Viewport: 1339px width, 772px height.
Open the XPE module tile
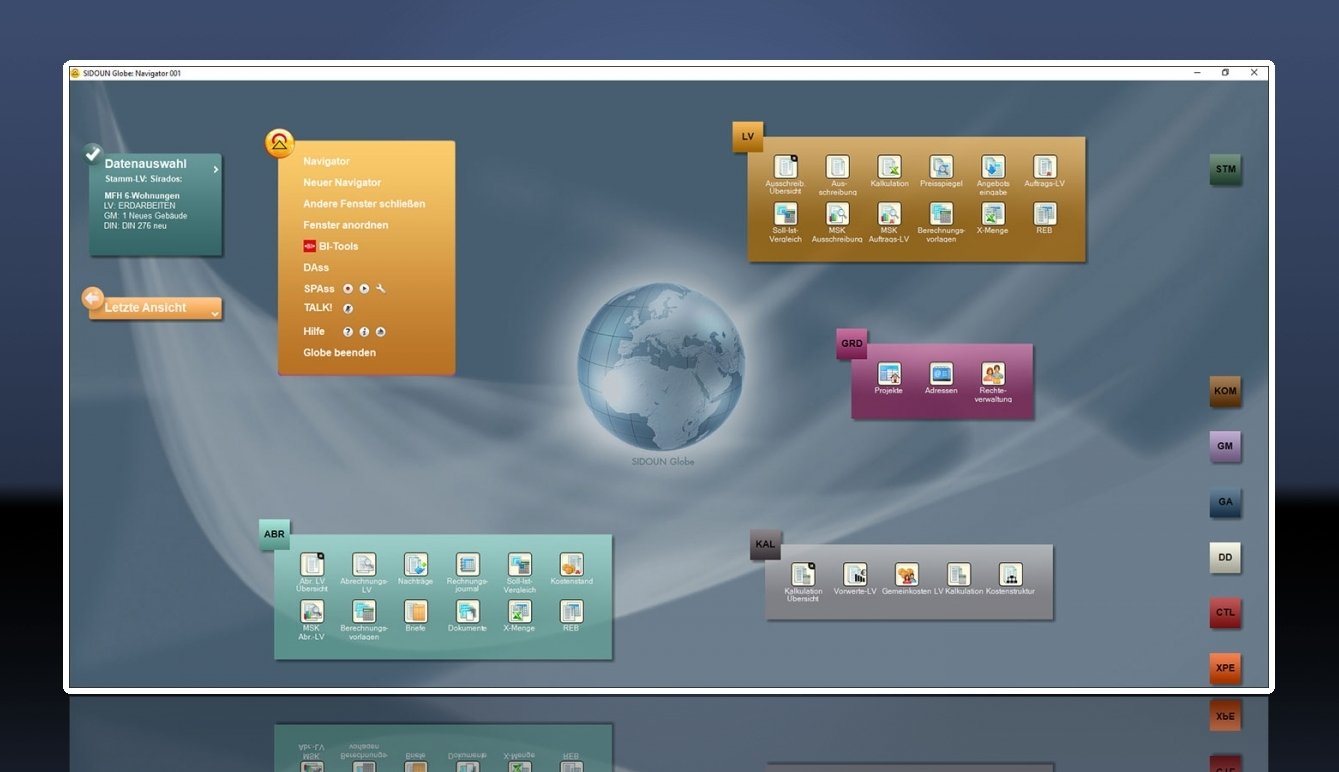(1226, 668)
